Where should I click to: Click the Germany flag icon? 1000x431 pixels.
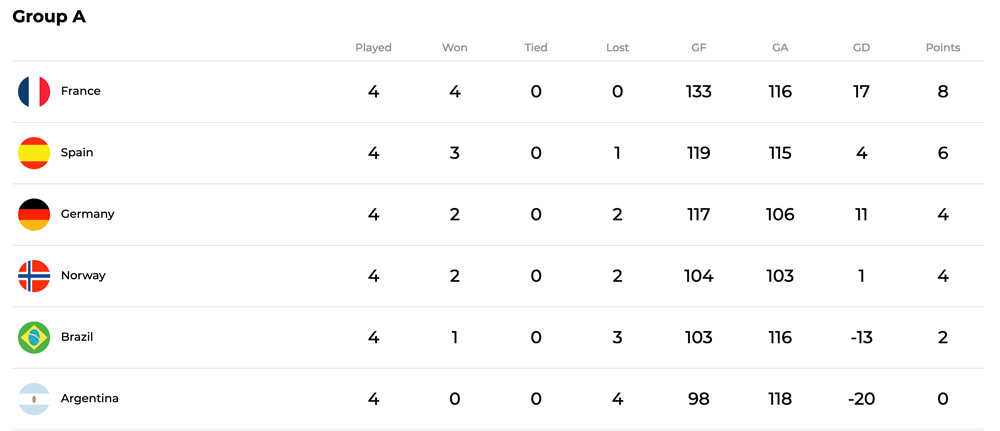[34, 214]
